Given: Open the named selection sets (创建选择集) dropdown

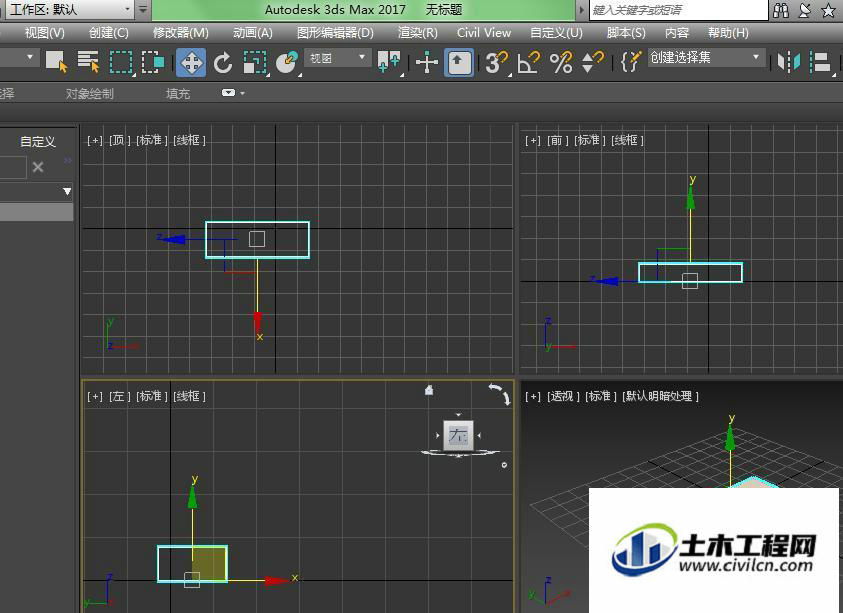Looking at the screenshot, I should click(706, 58).
